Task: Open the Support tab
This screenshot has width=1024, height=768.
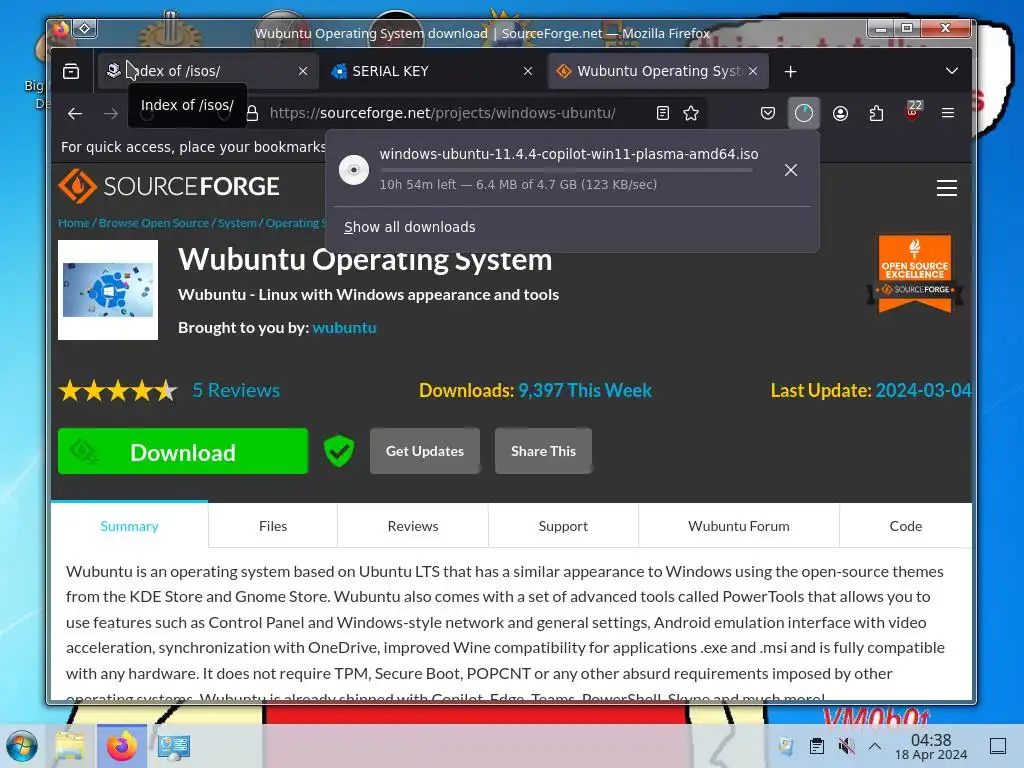Action: click(563, 526)
